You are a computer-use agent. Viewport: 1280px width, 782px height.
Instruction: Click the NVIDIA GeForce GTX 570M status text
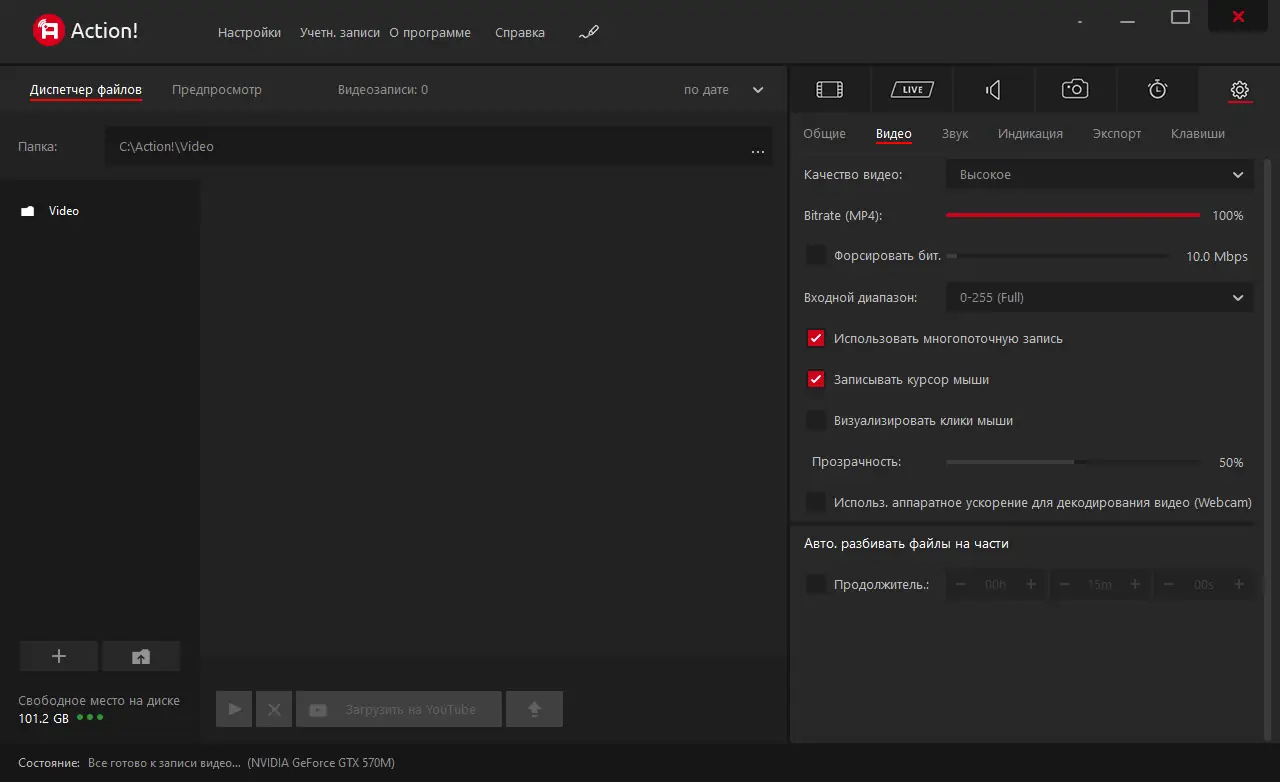tap(321, 763)
